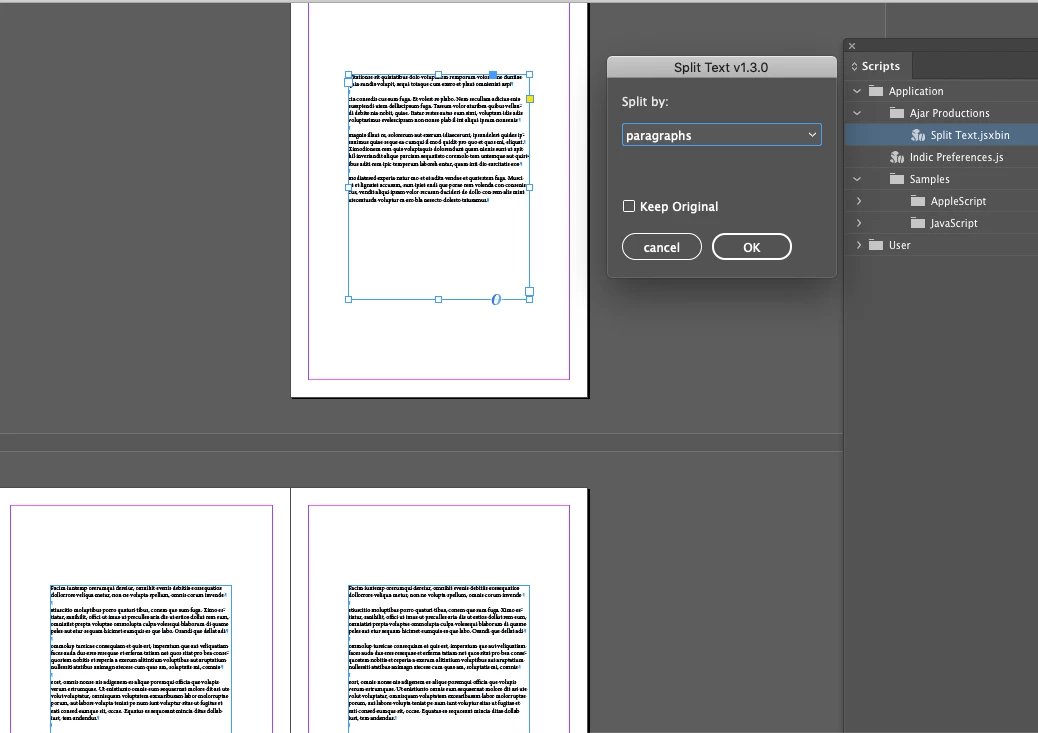Confirm with the OK button
1038x733 pixels.
751,247
